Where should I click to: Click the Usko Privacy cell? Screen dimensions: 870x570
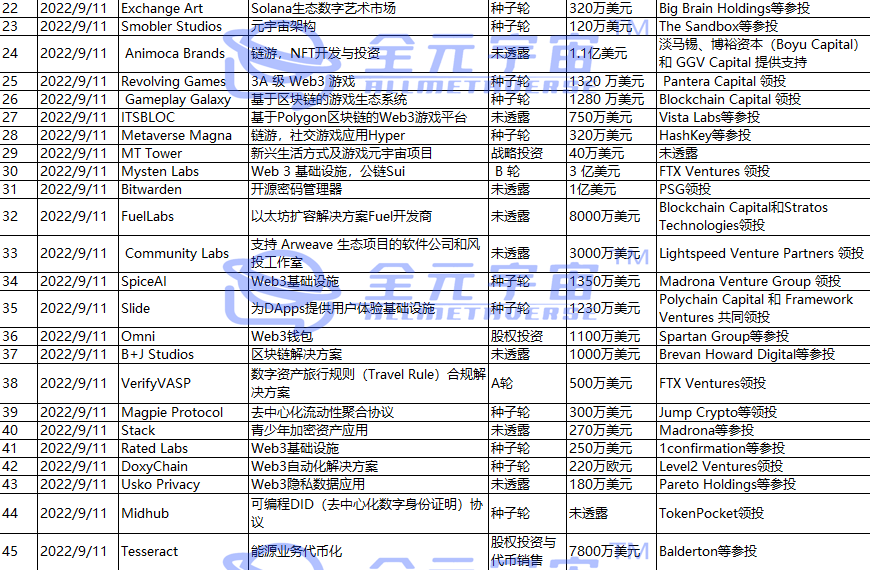click(x=183, y=485)
